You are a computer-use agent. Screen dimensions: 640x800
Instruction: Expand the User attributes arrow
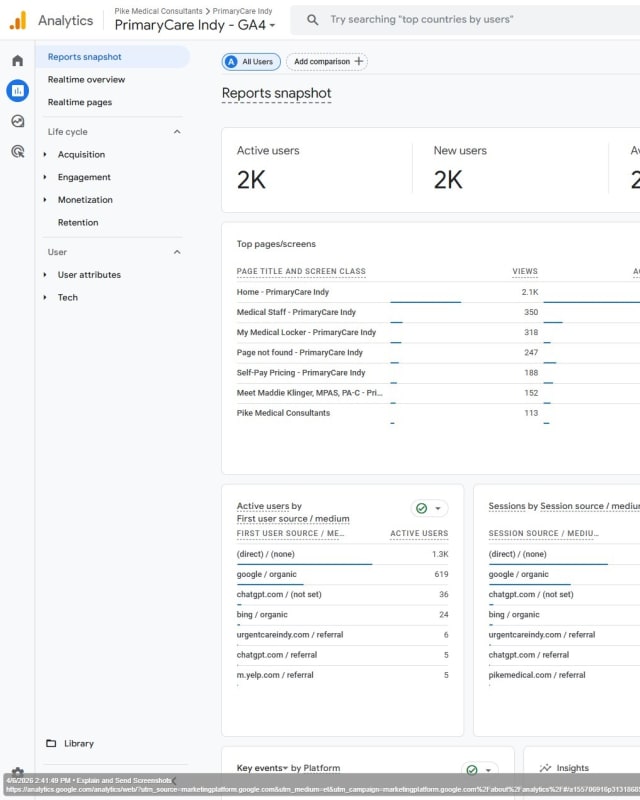coord(45,274)
